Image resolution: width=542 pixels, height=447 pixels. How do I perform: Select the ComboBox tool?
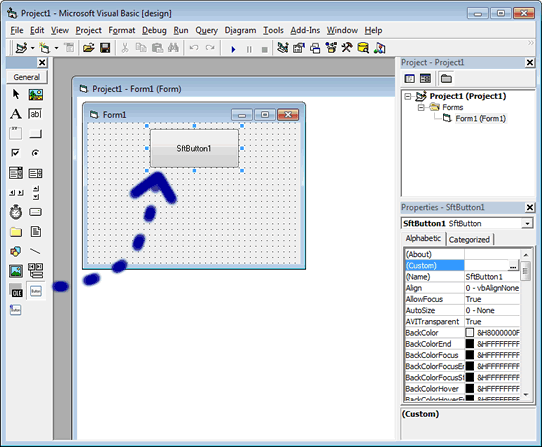[x=16, y=173]
